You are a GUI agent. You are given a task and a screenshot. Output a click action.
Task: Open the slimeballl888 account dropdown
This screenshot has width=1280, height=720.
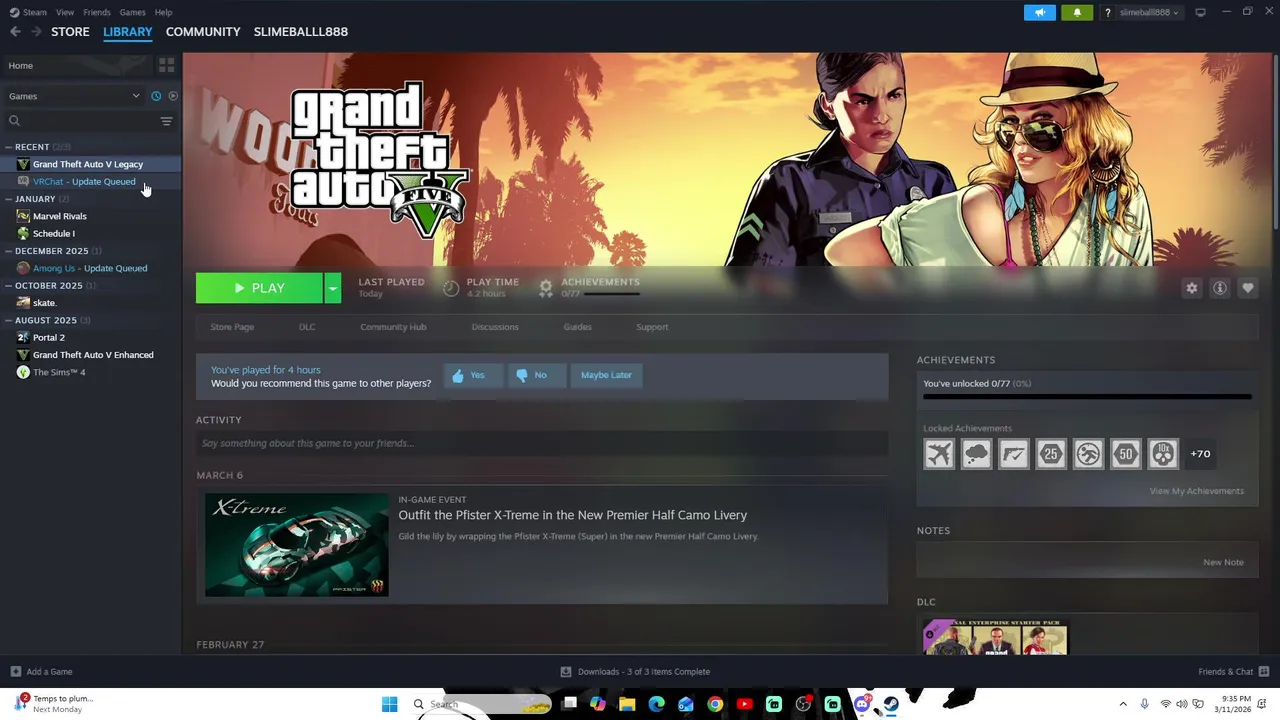[1148, 12]
